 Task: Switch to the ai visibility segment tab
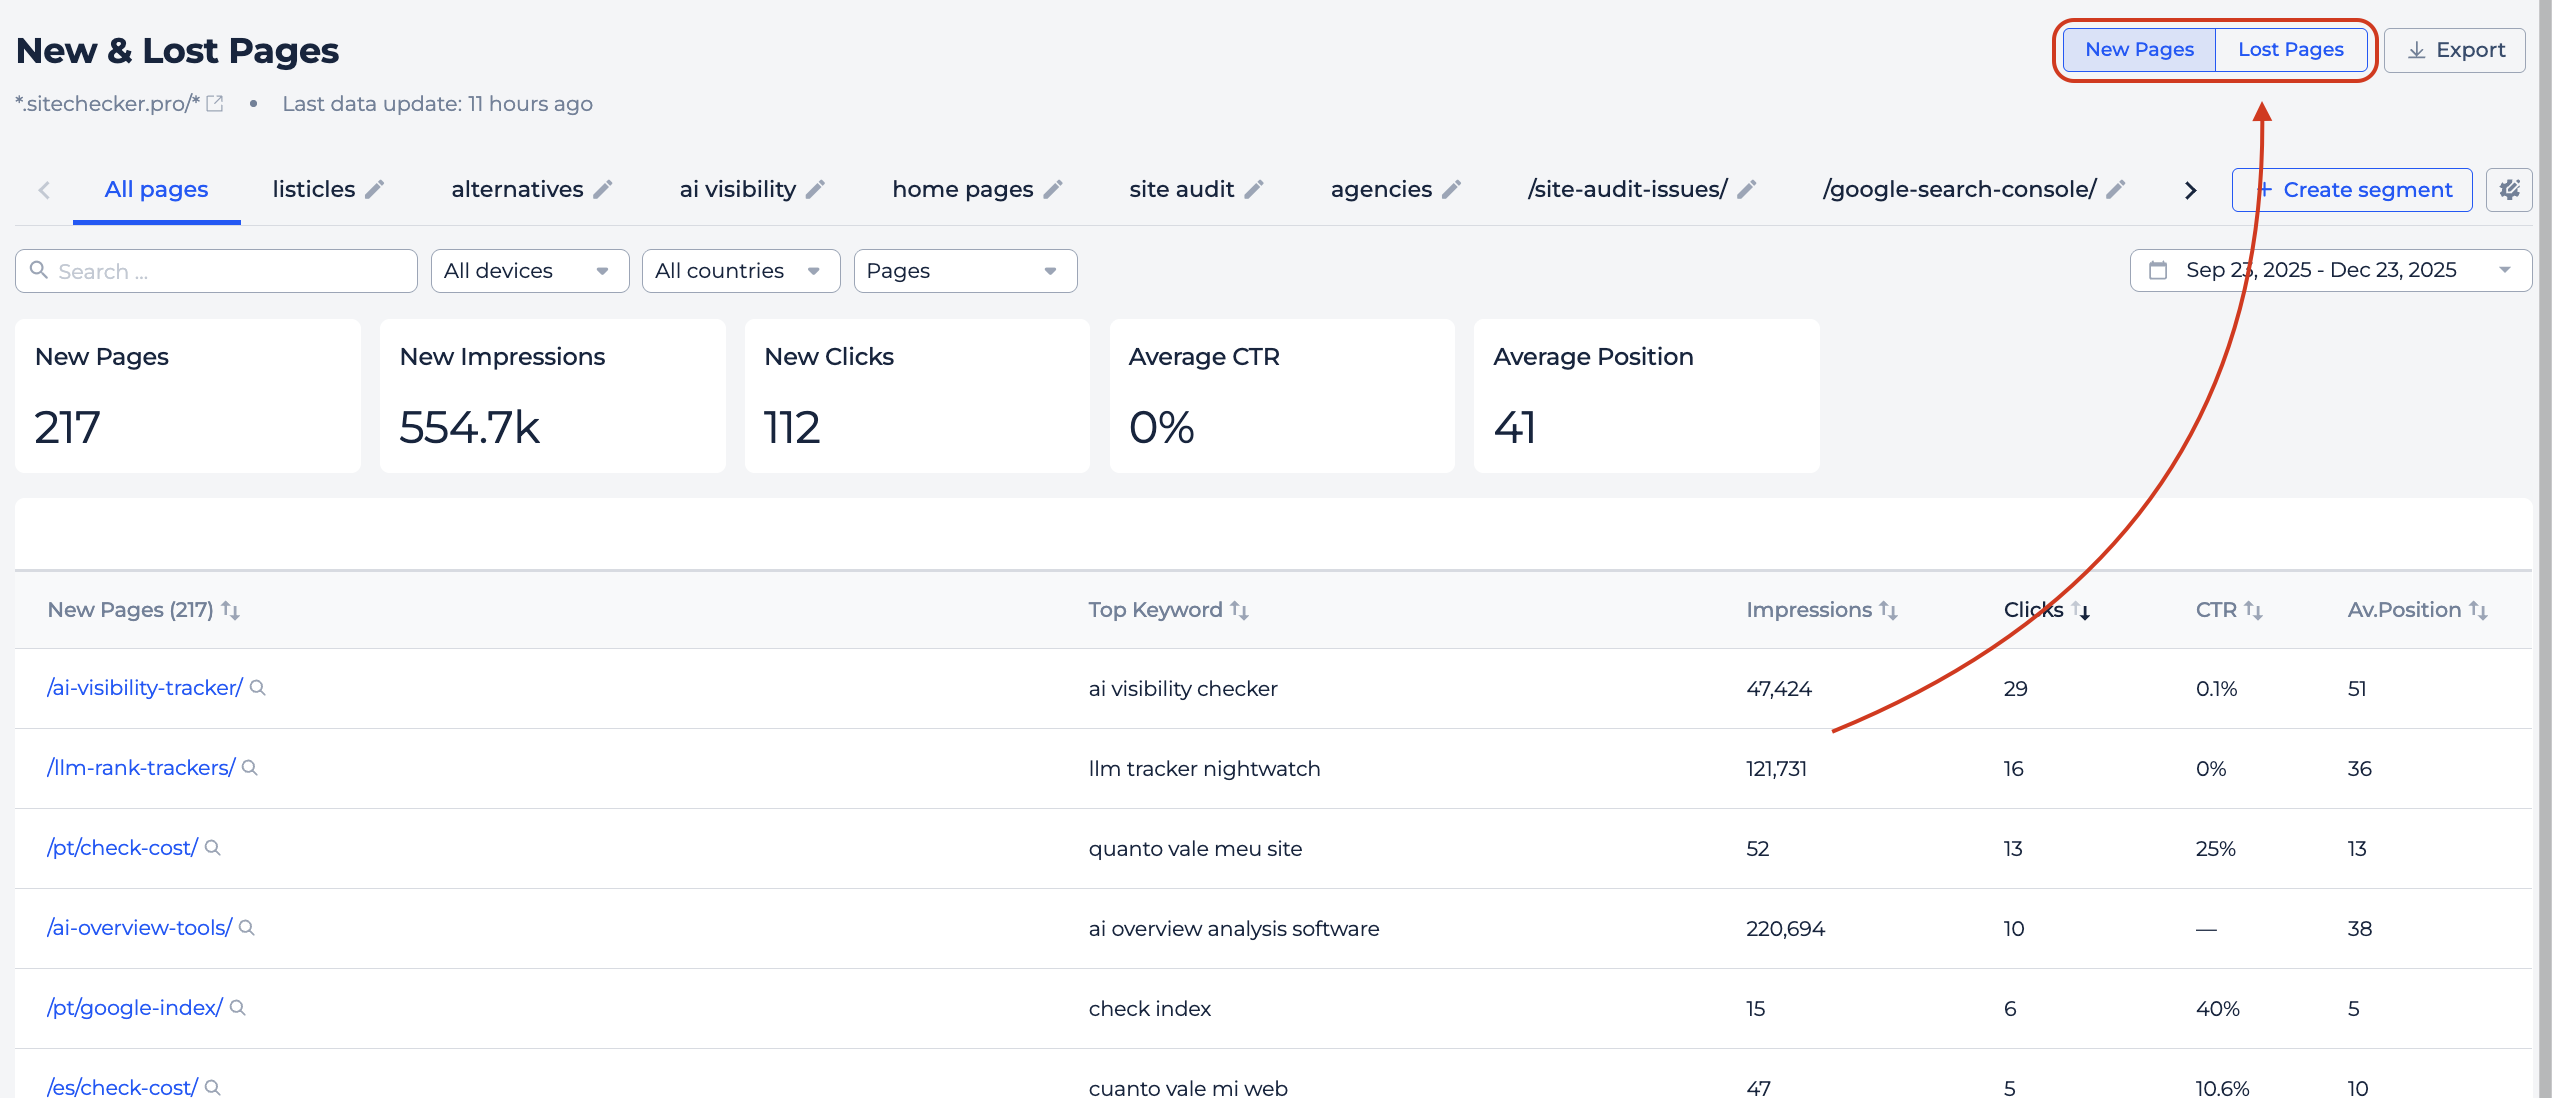tap(737, 189)
